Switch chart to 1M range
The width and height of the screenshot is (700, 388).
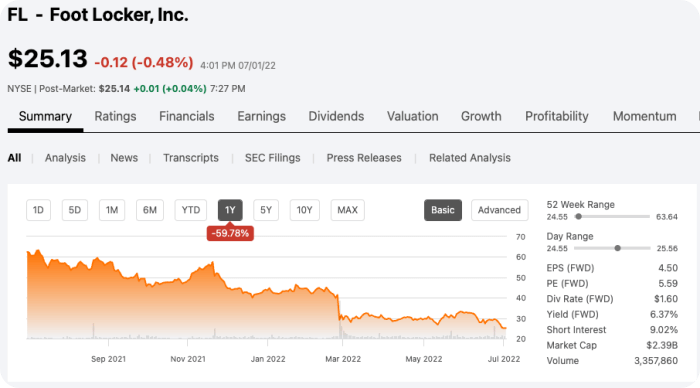[112, 210]
